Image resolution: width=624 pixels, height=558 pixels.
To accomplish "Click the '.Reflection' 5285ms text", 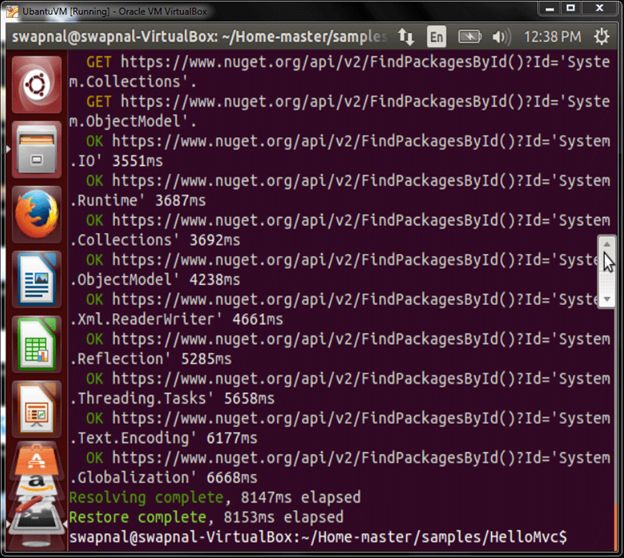I will (x=150, y=359).
